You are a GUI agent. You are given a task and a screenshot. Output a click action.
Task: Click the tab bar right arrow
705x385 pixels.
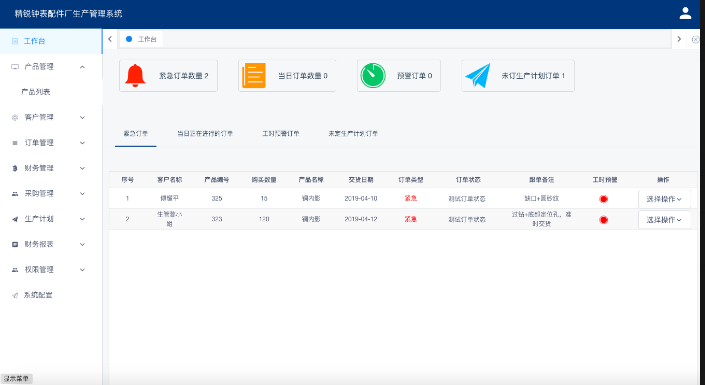[x=679, y=39]
